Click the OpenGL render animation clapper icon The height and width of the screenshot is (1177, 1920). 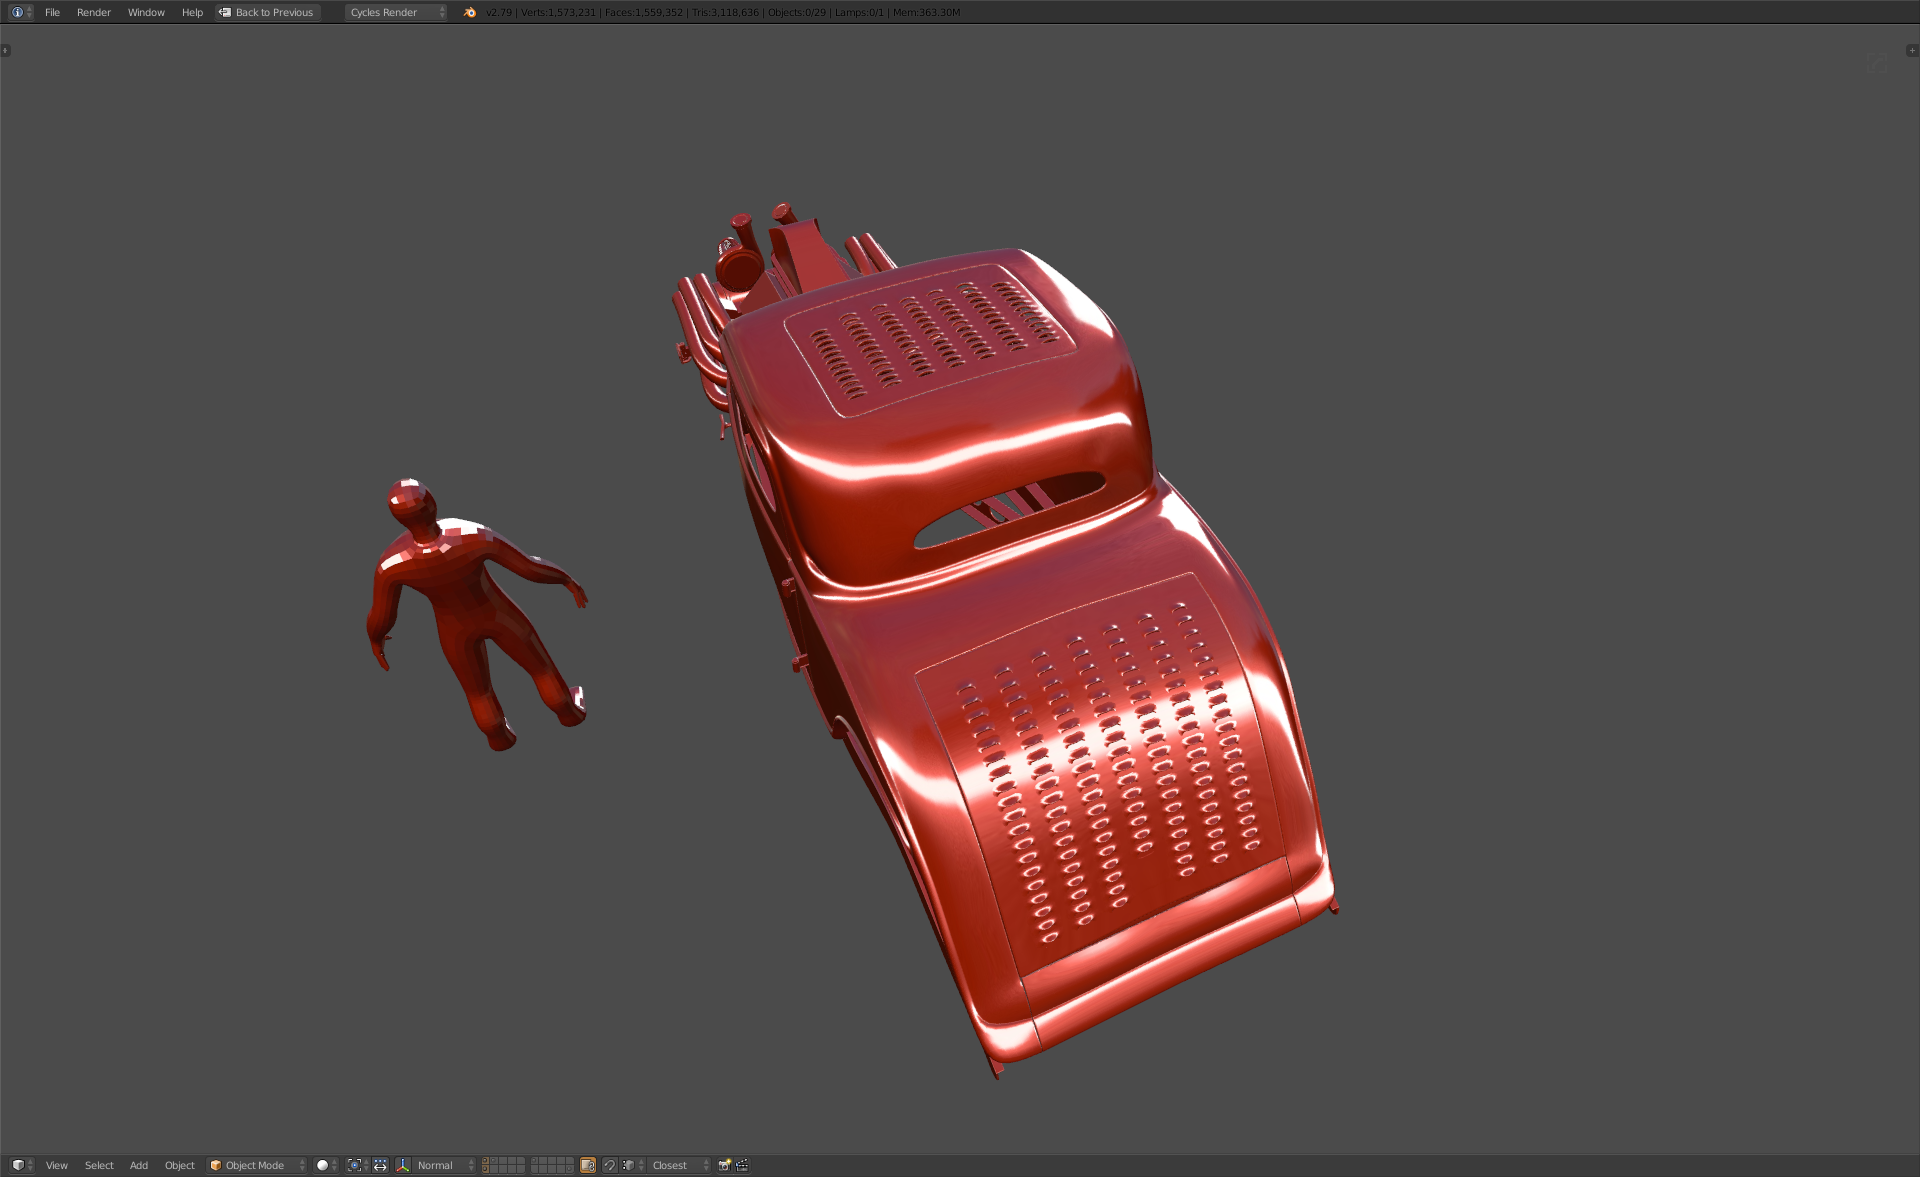point(742,1165)
